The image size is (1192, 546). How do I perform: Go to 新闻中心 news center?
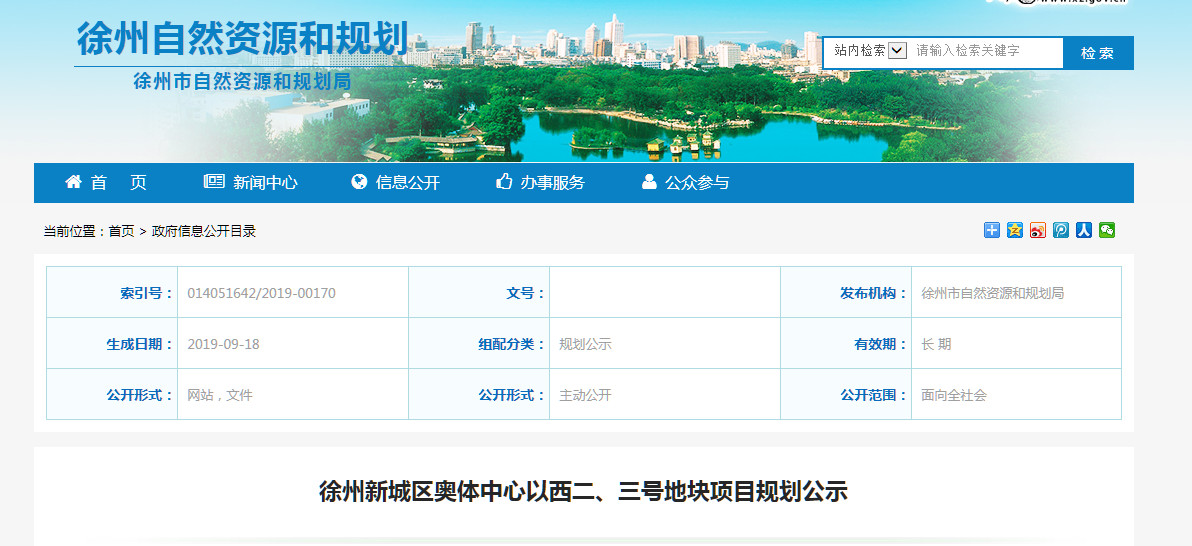tap(251, 183)
